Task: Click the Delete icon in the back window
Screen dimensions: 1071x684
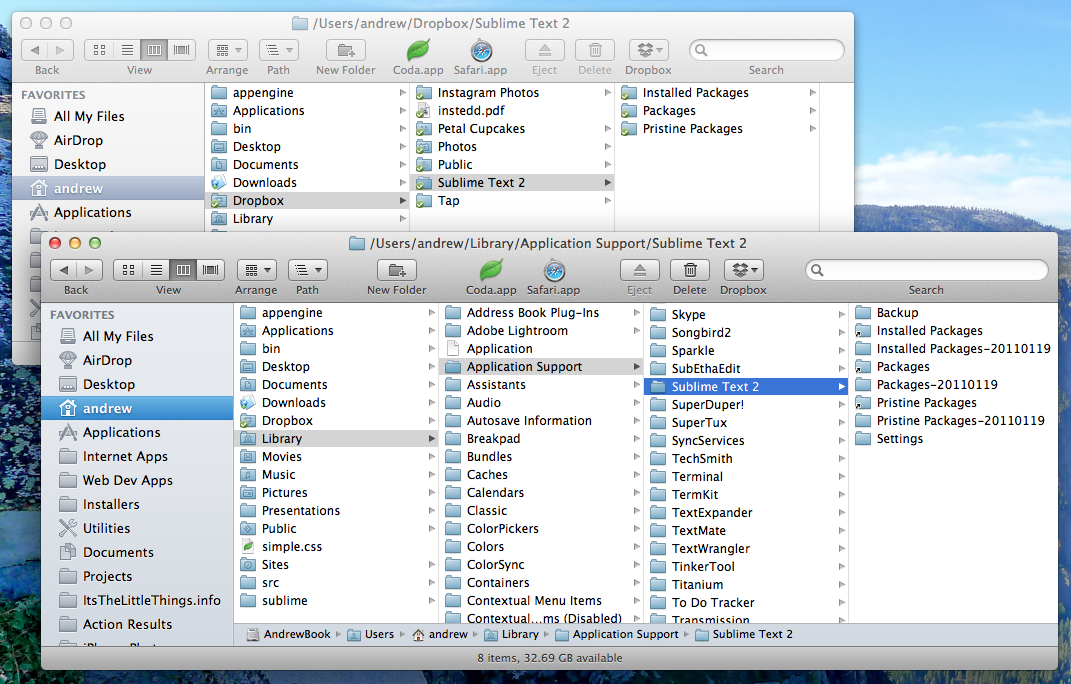Action: coord(595,51)
